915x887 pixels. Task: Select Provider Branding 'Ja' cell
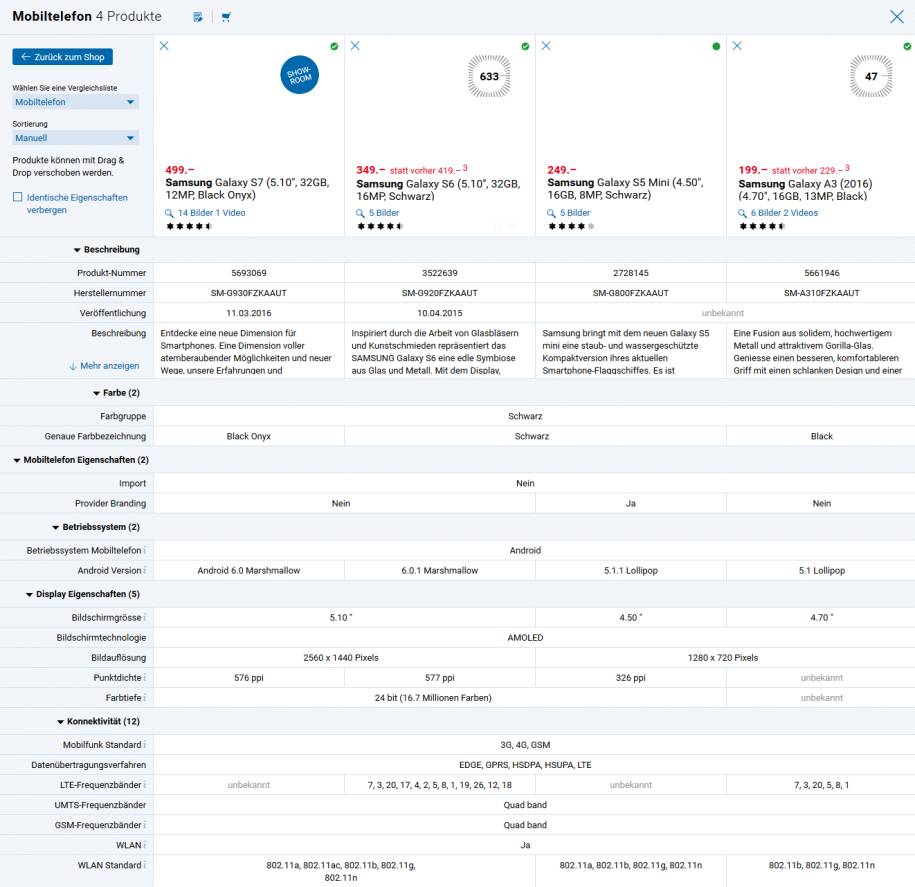631,504
